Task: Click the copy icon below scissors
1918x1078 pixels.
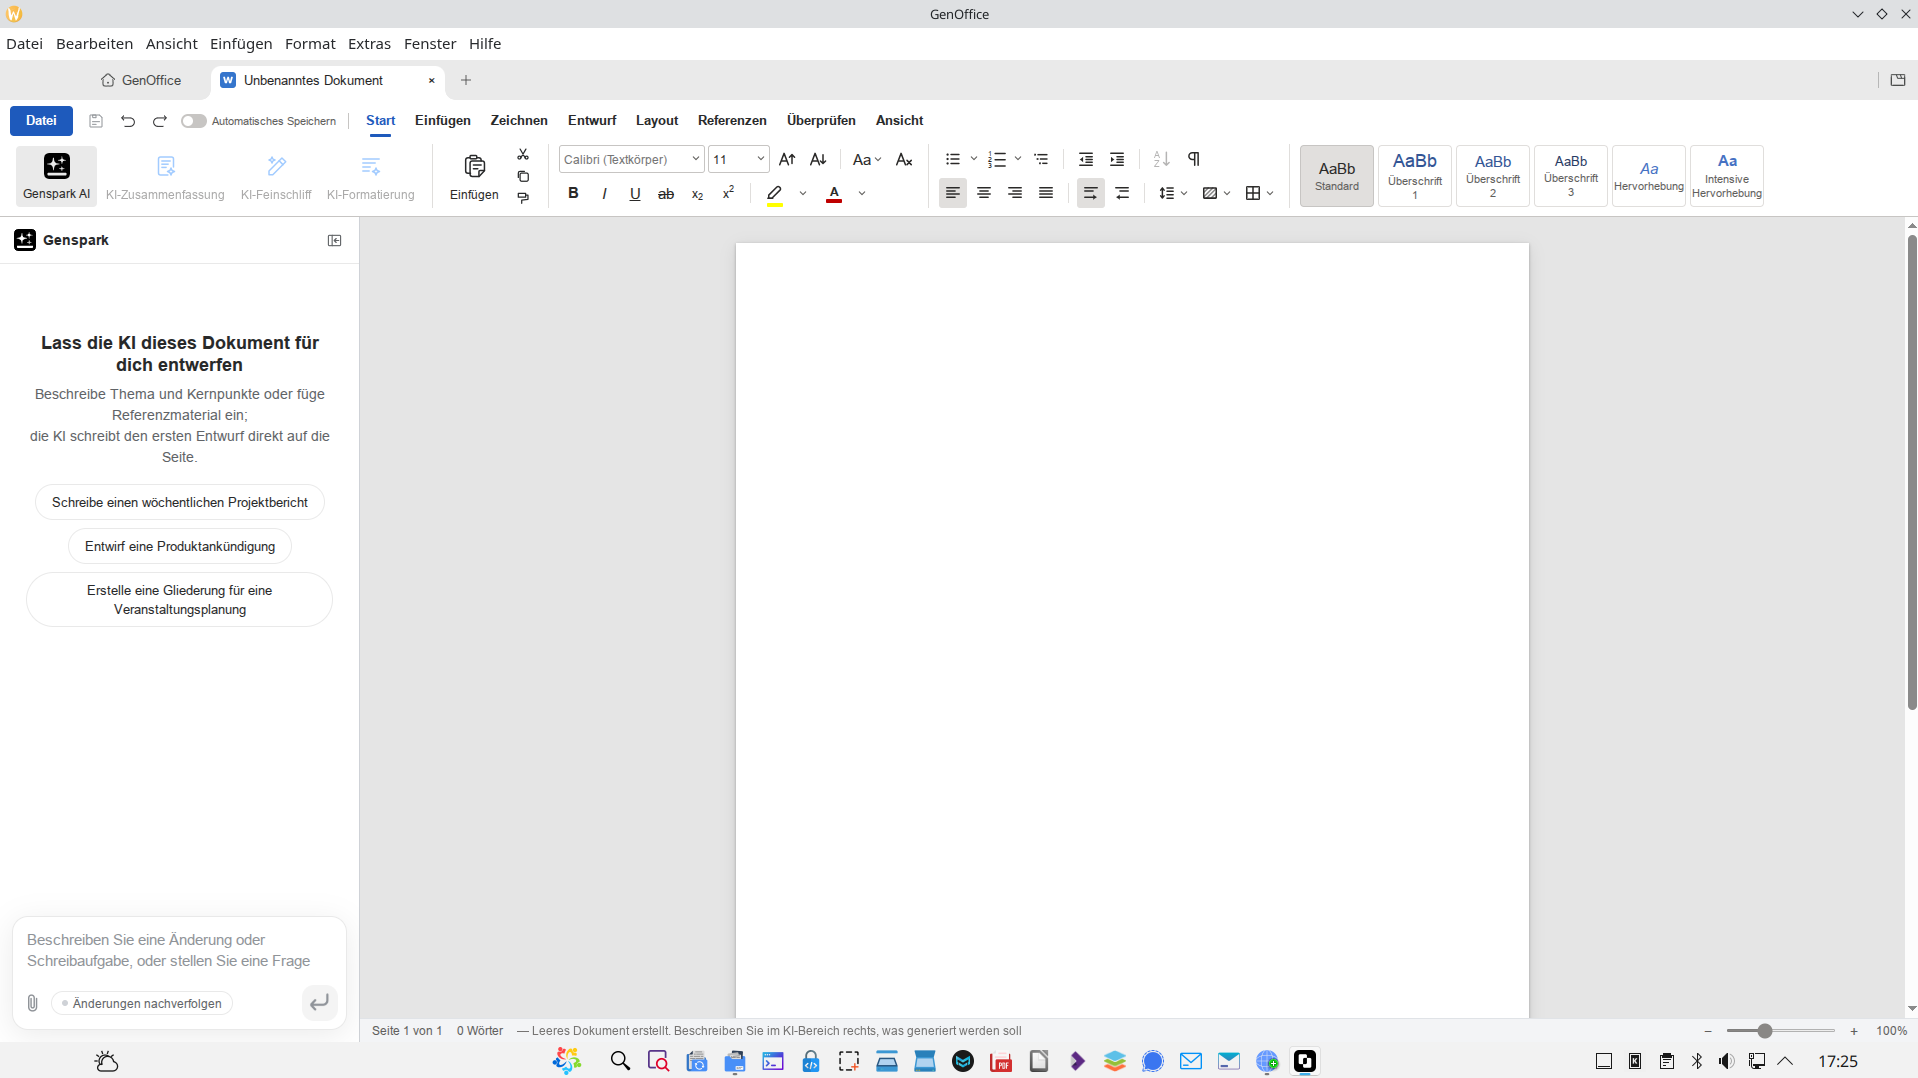Action: pyautogui.click(x=523, y=176)
